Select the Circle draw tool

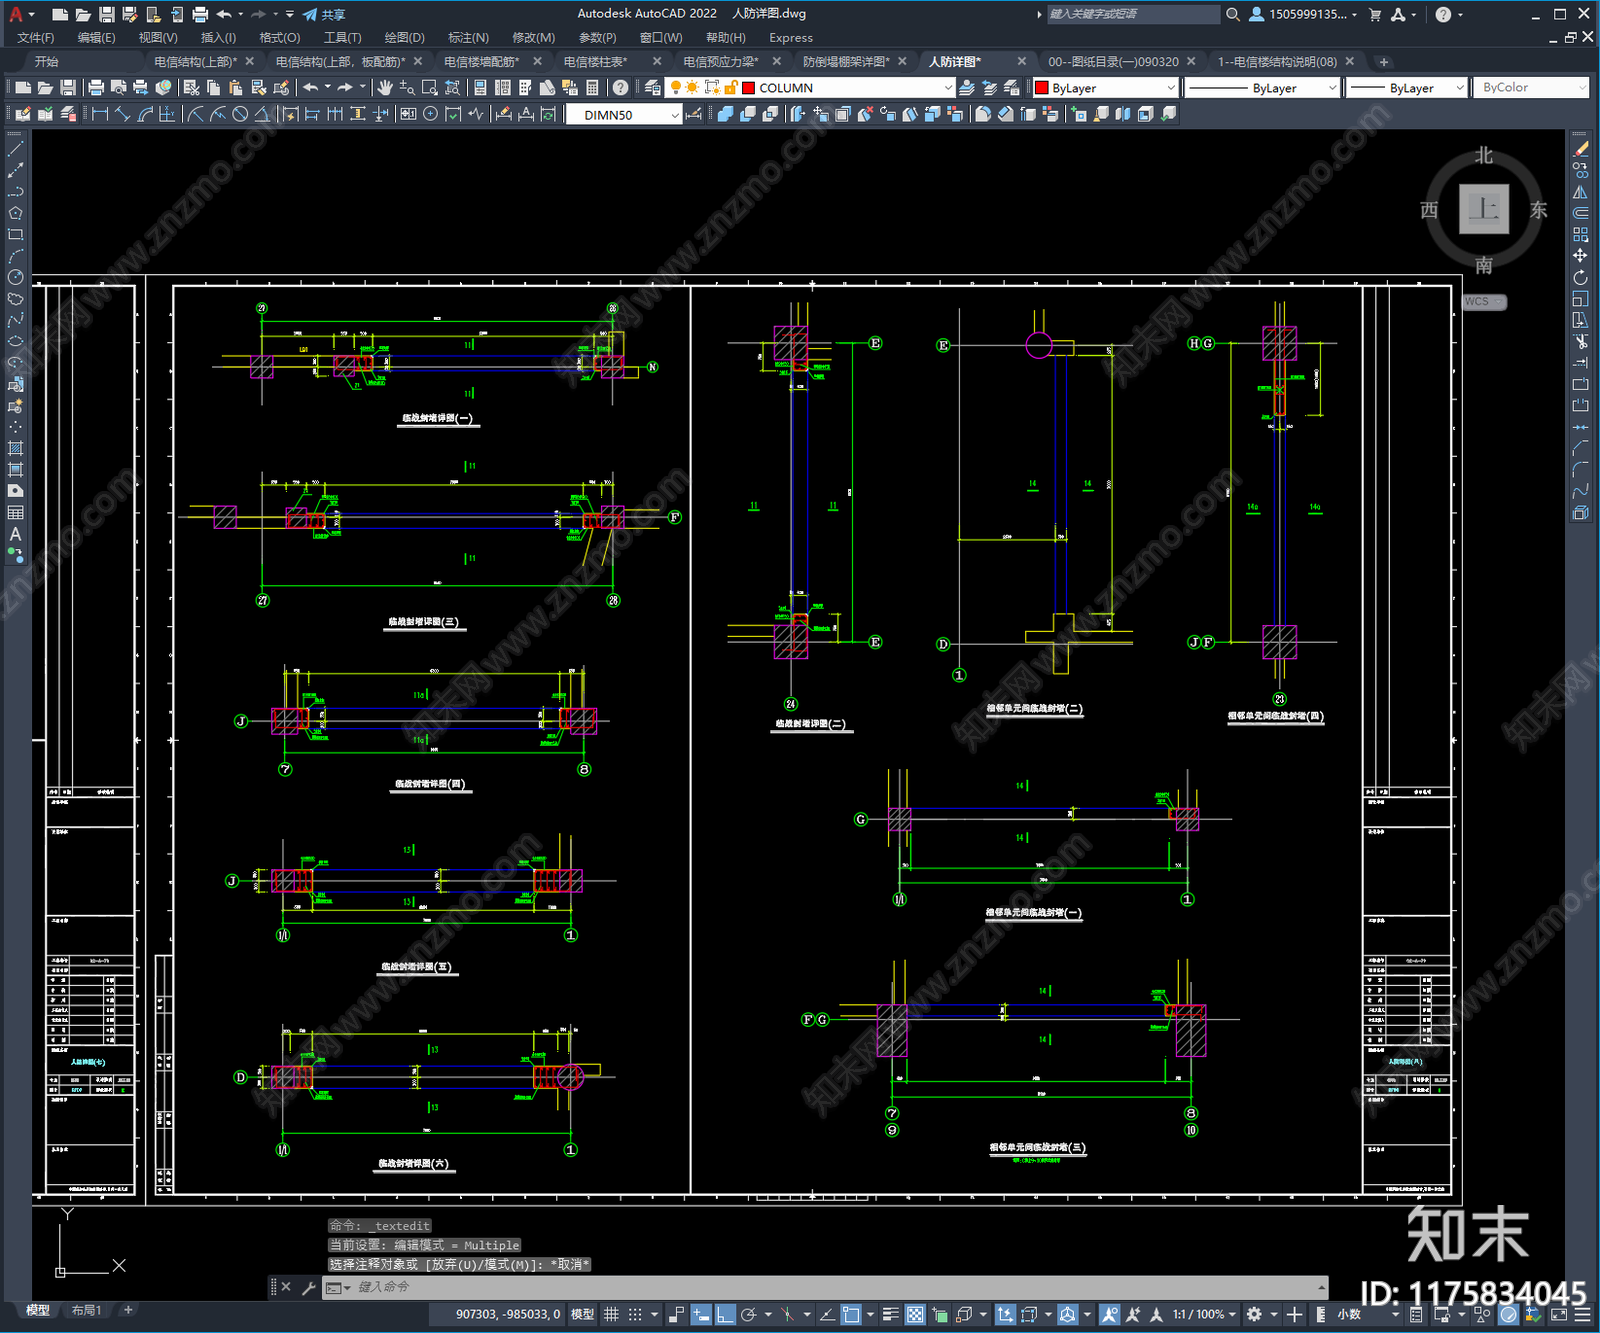tap(15, 277)
